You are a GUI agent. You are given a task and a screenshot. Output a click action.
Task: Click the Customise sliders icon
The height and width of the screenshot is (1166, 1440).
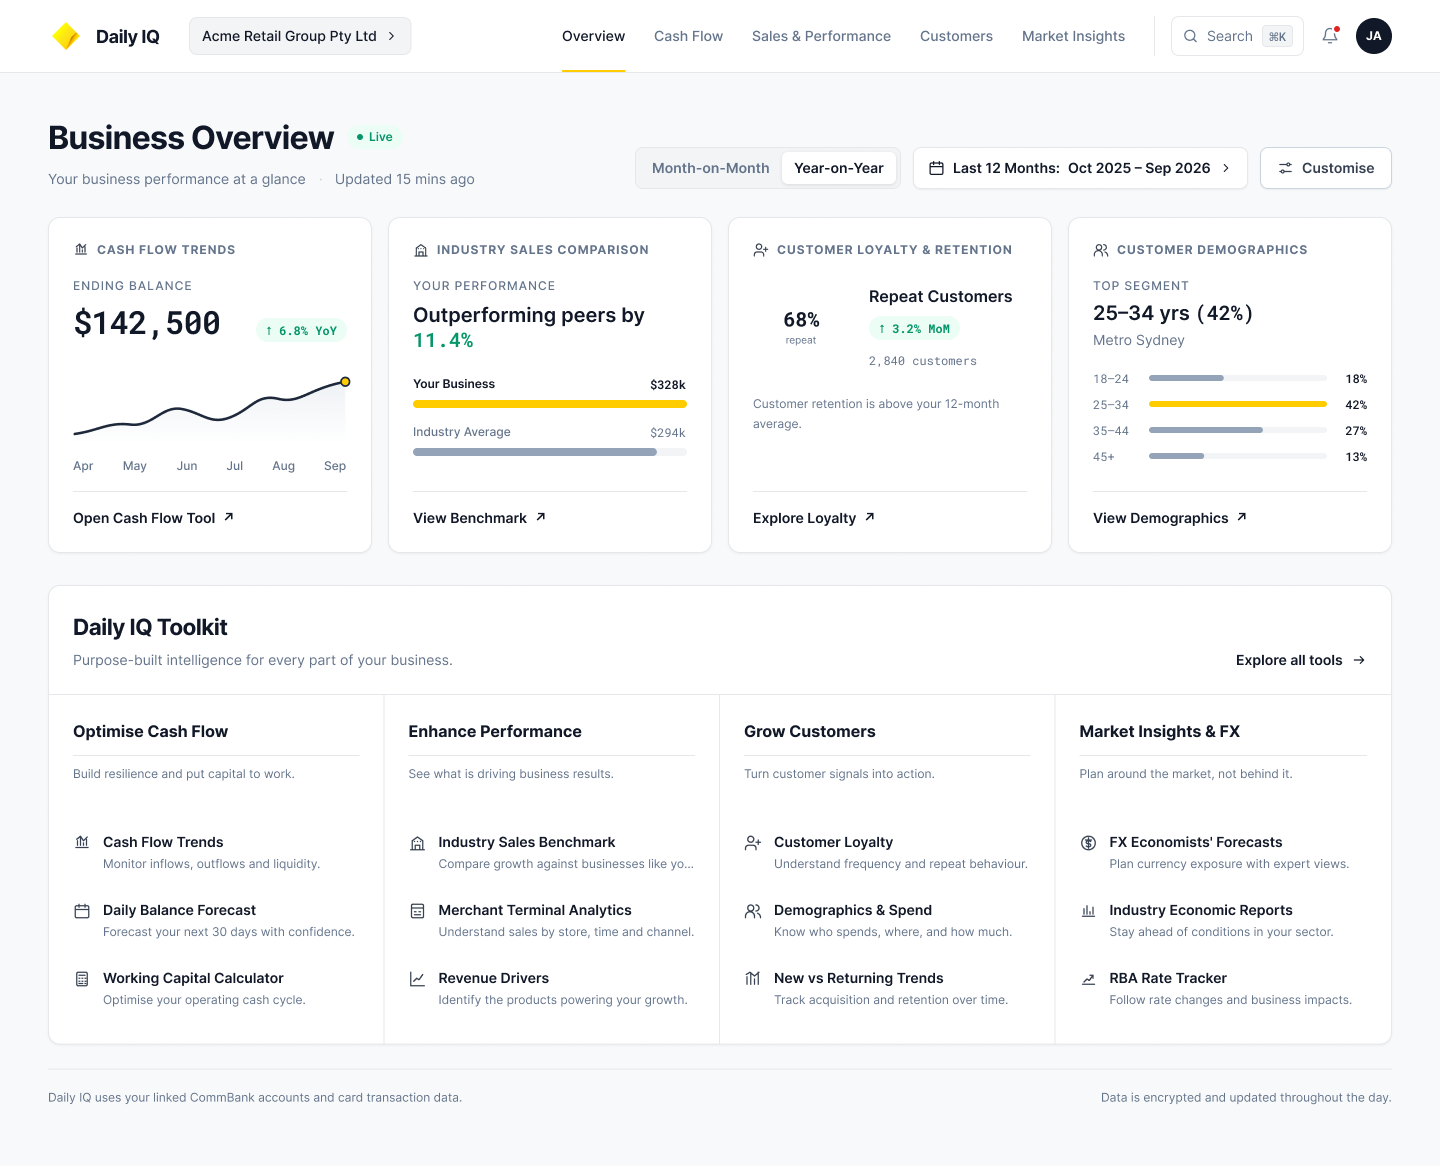click(x=1286, y=168)
